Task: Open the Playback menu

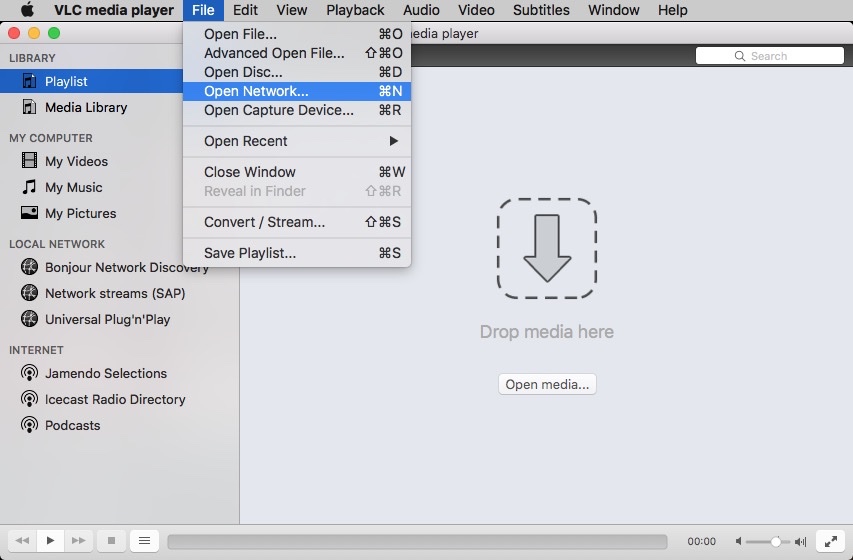Action: (355, 10)
